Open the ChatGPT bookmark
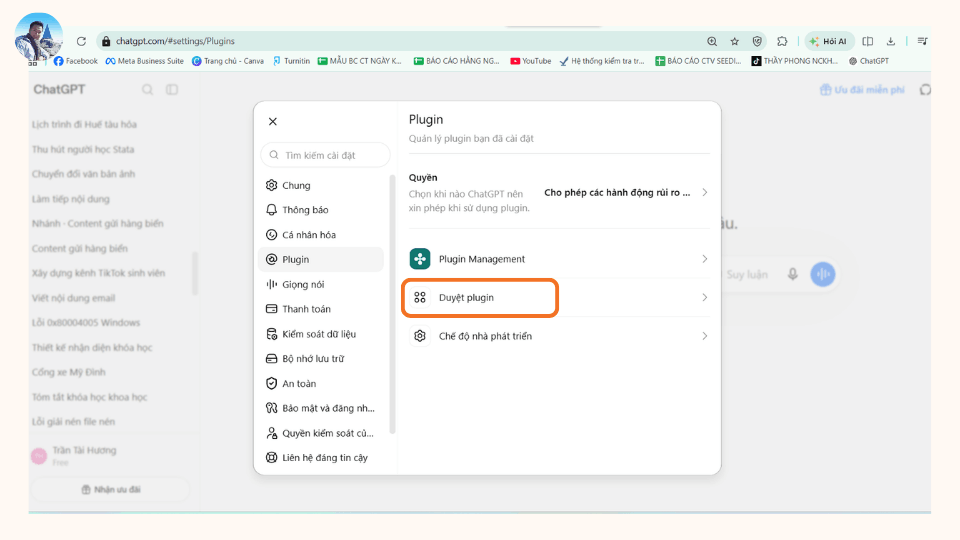Screen dimensions: 960x540 (x=869, y=61)
